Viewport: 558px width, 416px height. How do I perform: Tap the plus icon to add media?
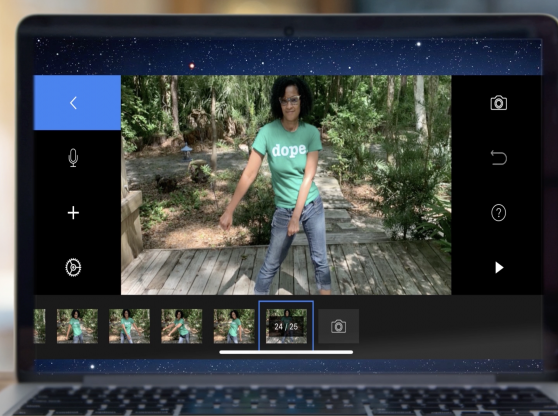(x=73, y=213)
